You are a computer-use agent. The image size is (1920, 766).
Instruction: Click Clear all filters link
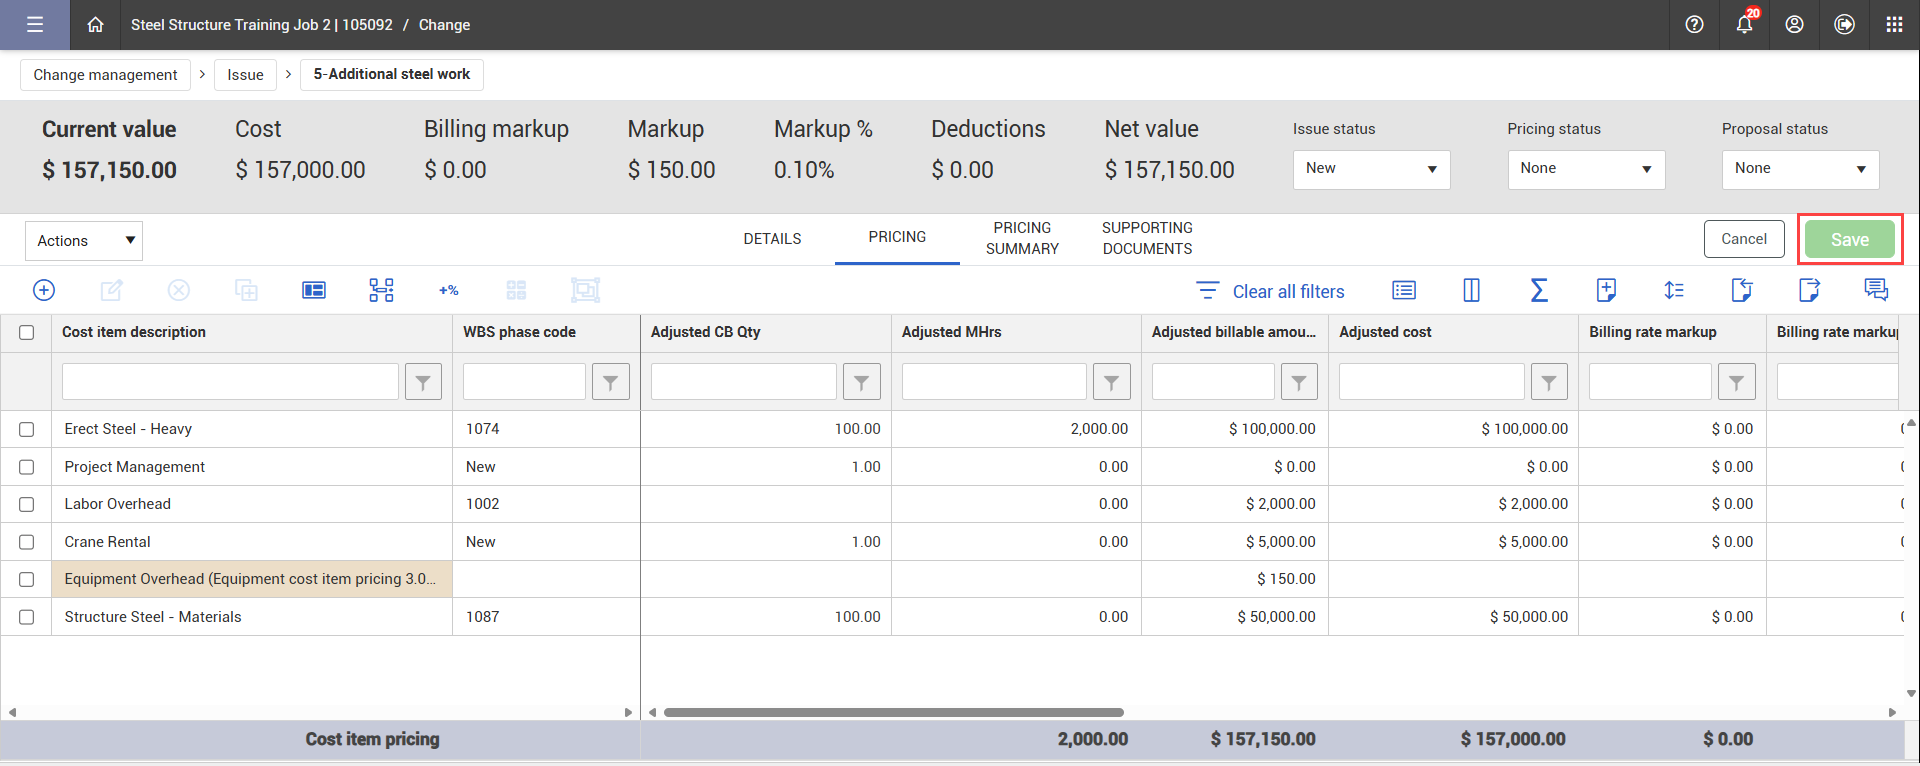pyautogui.click(x=1288, y=291)
